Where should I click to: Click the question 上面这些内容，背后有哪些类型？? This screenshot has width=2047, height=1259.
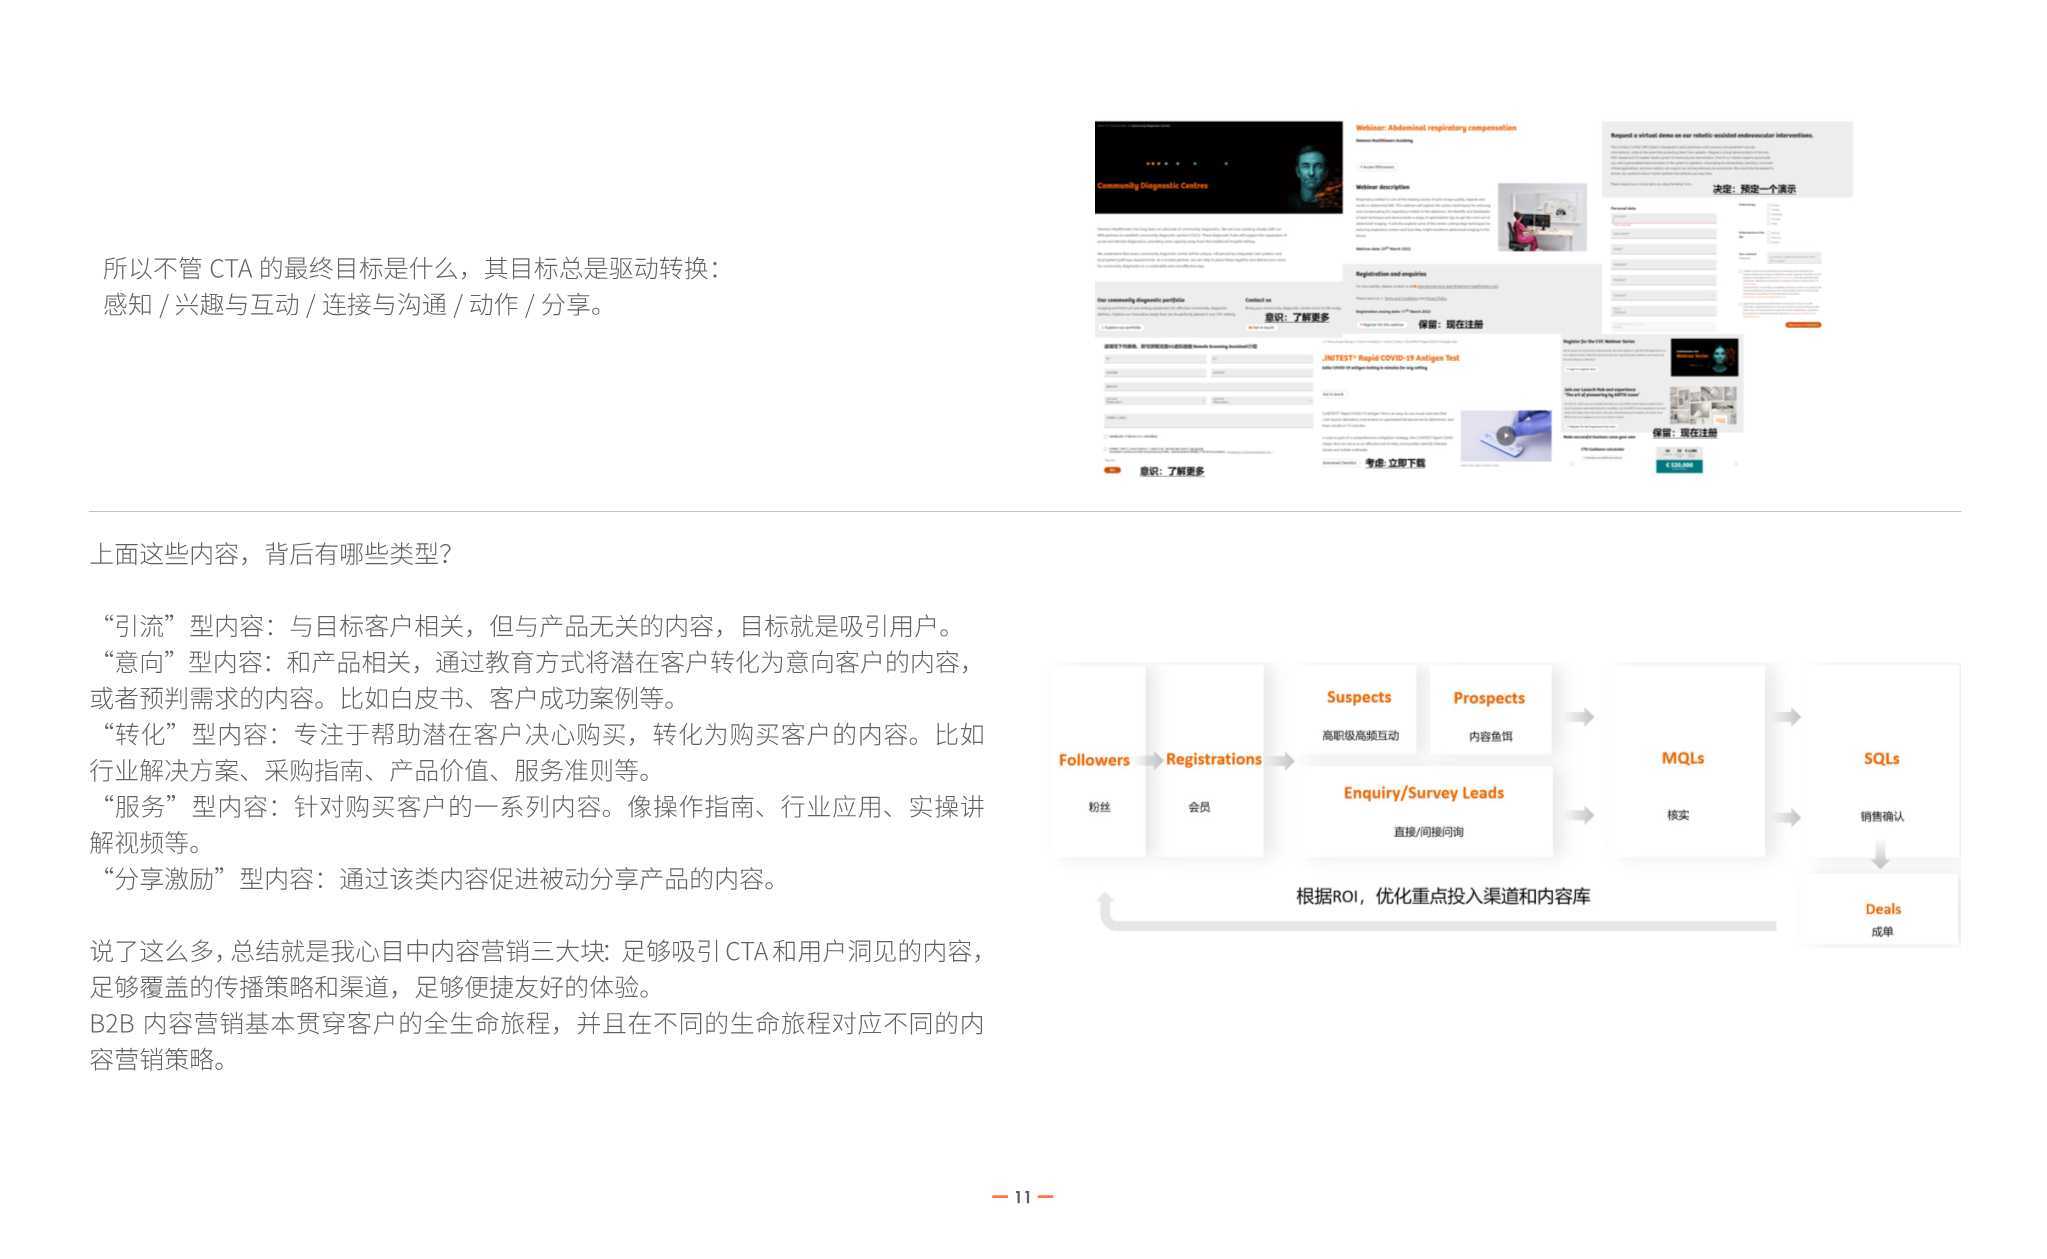[271, 554]
